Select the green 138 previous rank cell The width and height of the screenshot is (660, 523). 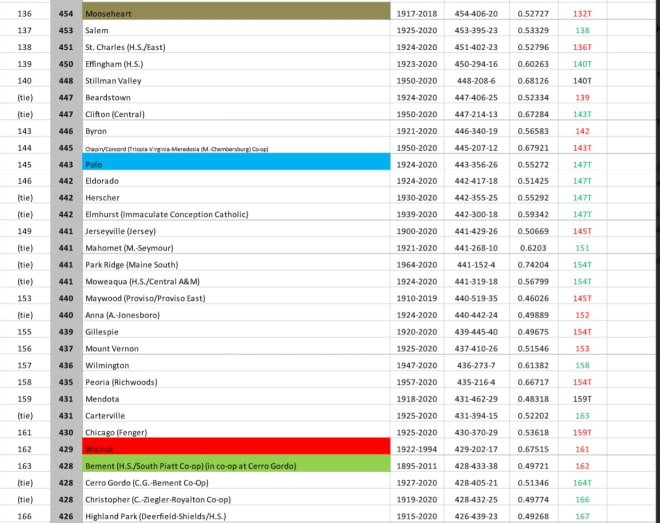[x=582, y=30]
